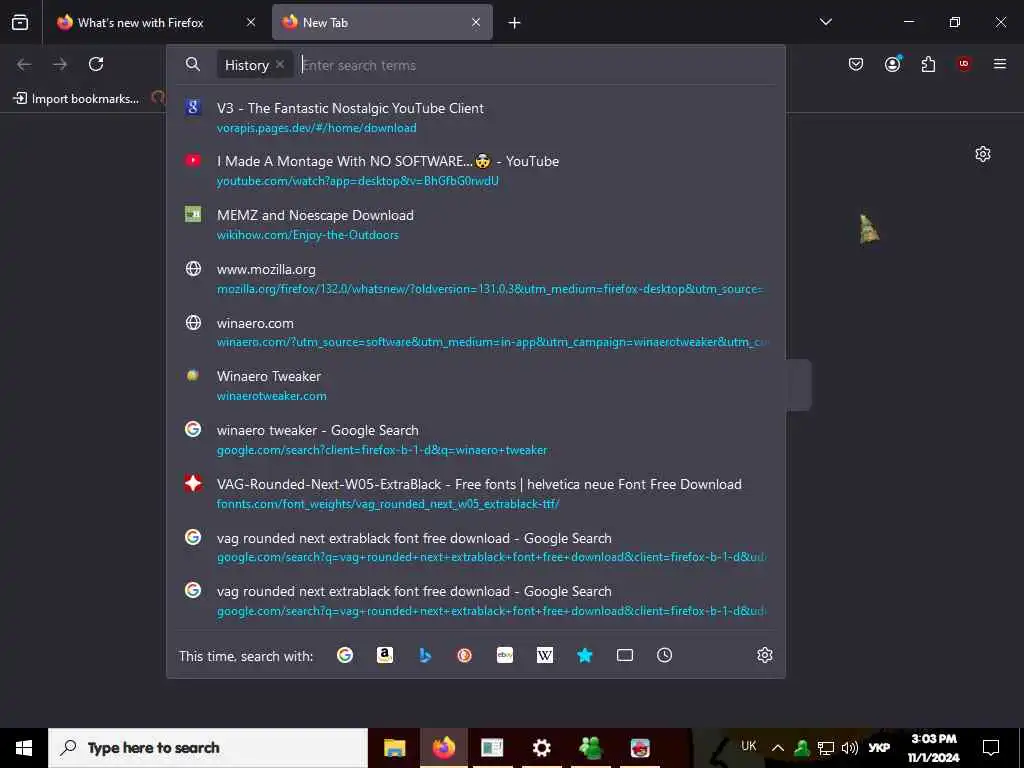Viewport: 1024px width, 768px height.
Task: Open the "Winaero Tweaker" history entry
Action: point(476,385)
